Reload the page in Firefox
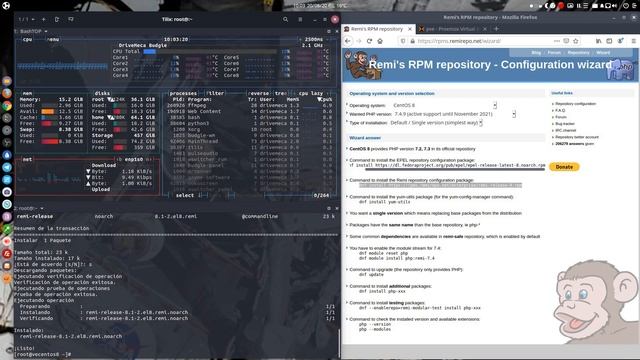Image resolution: width=640 pixels, height=360 pixels. [x=369, y=41]
